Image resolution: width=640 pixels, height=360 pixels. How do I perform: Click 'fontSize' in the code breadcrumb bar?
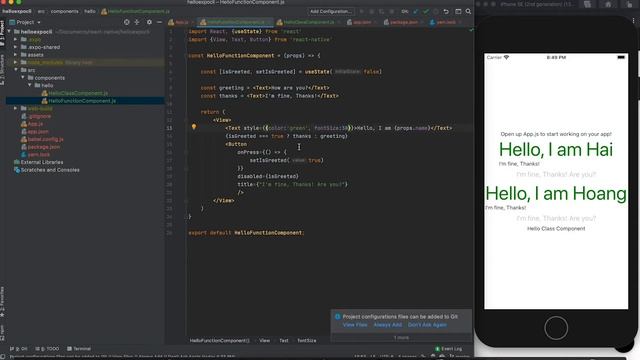[x=307, y=340]
